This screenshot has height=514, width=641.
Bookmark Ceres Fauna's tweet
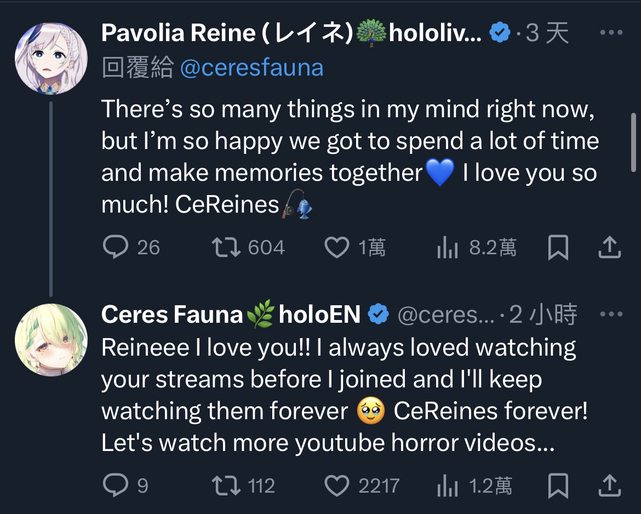click(x=560, y=486)
